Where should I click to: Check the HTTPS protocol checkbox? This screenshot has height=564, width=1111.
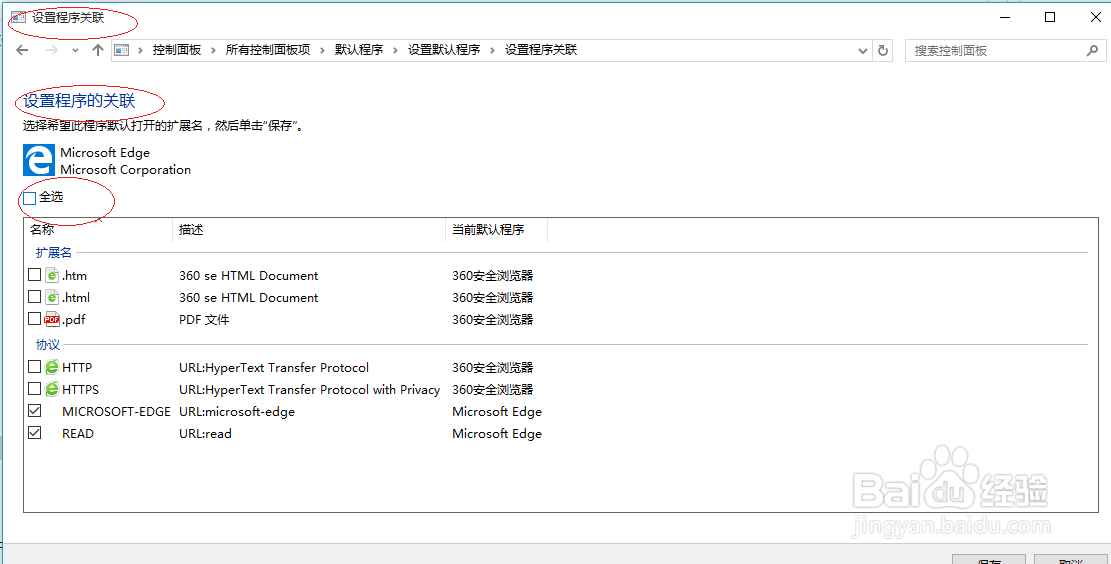35,390
